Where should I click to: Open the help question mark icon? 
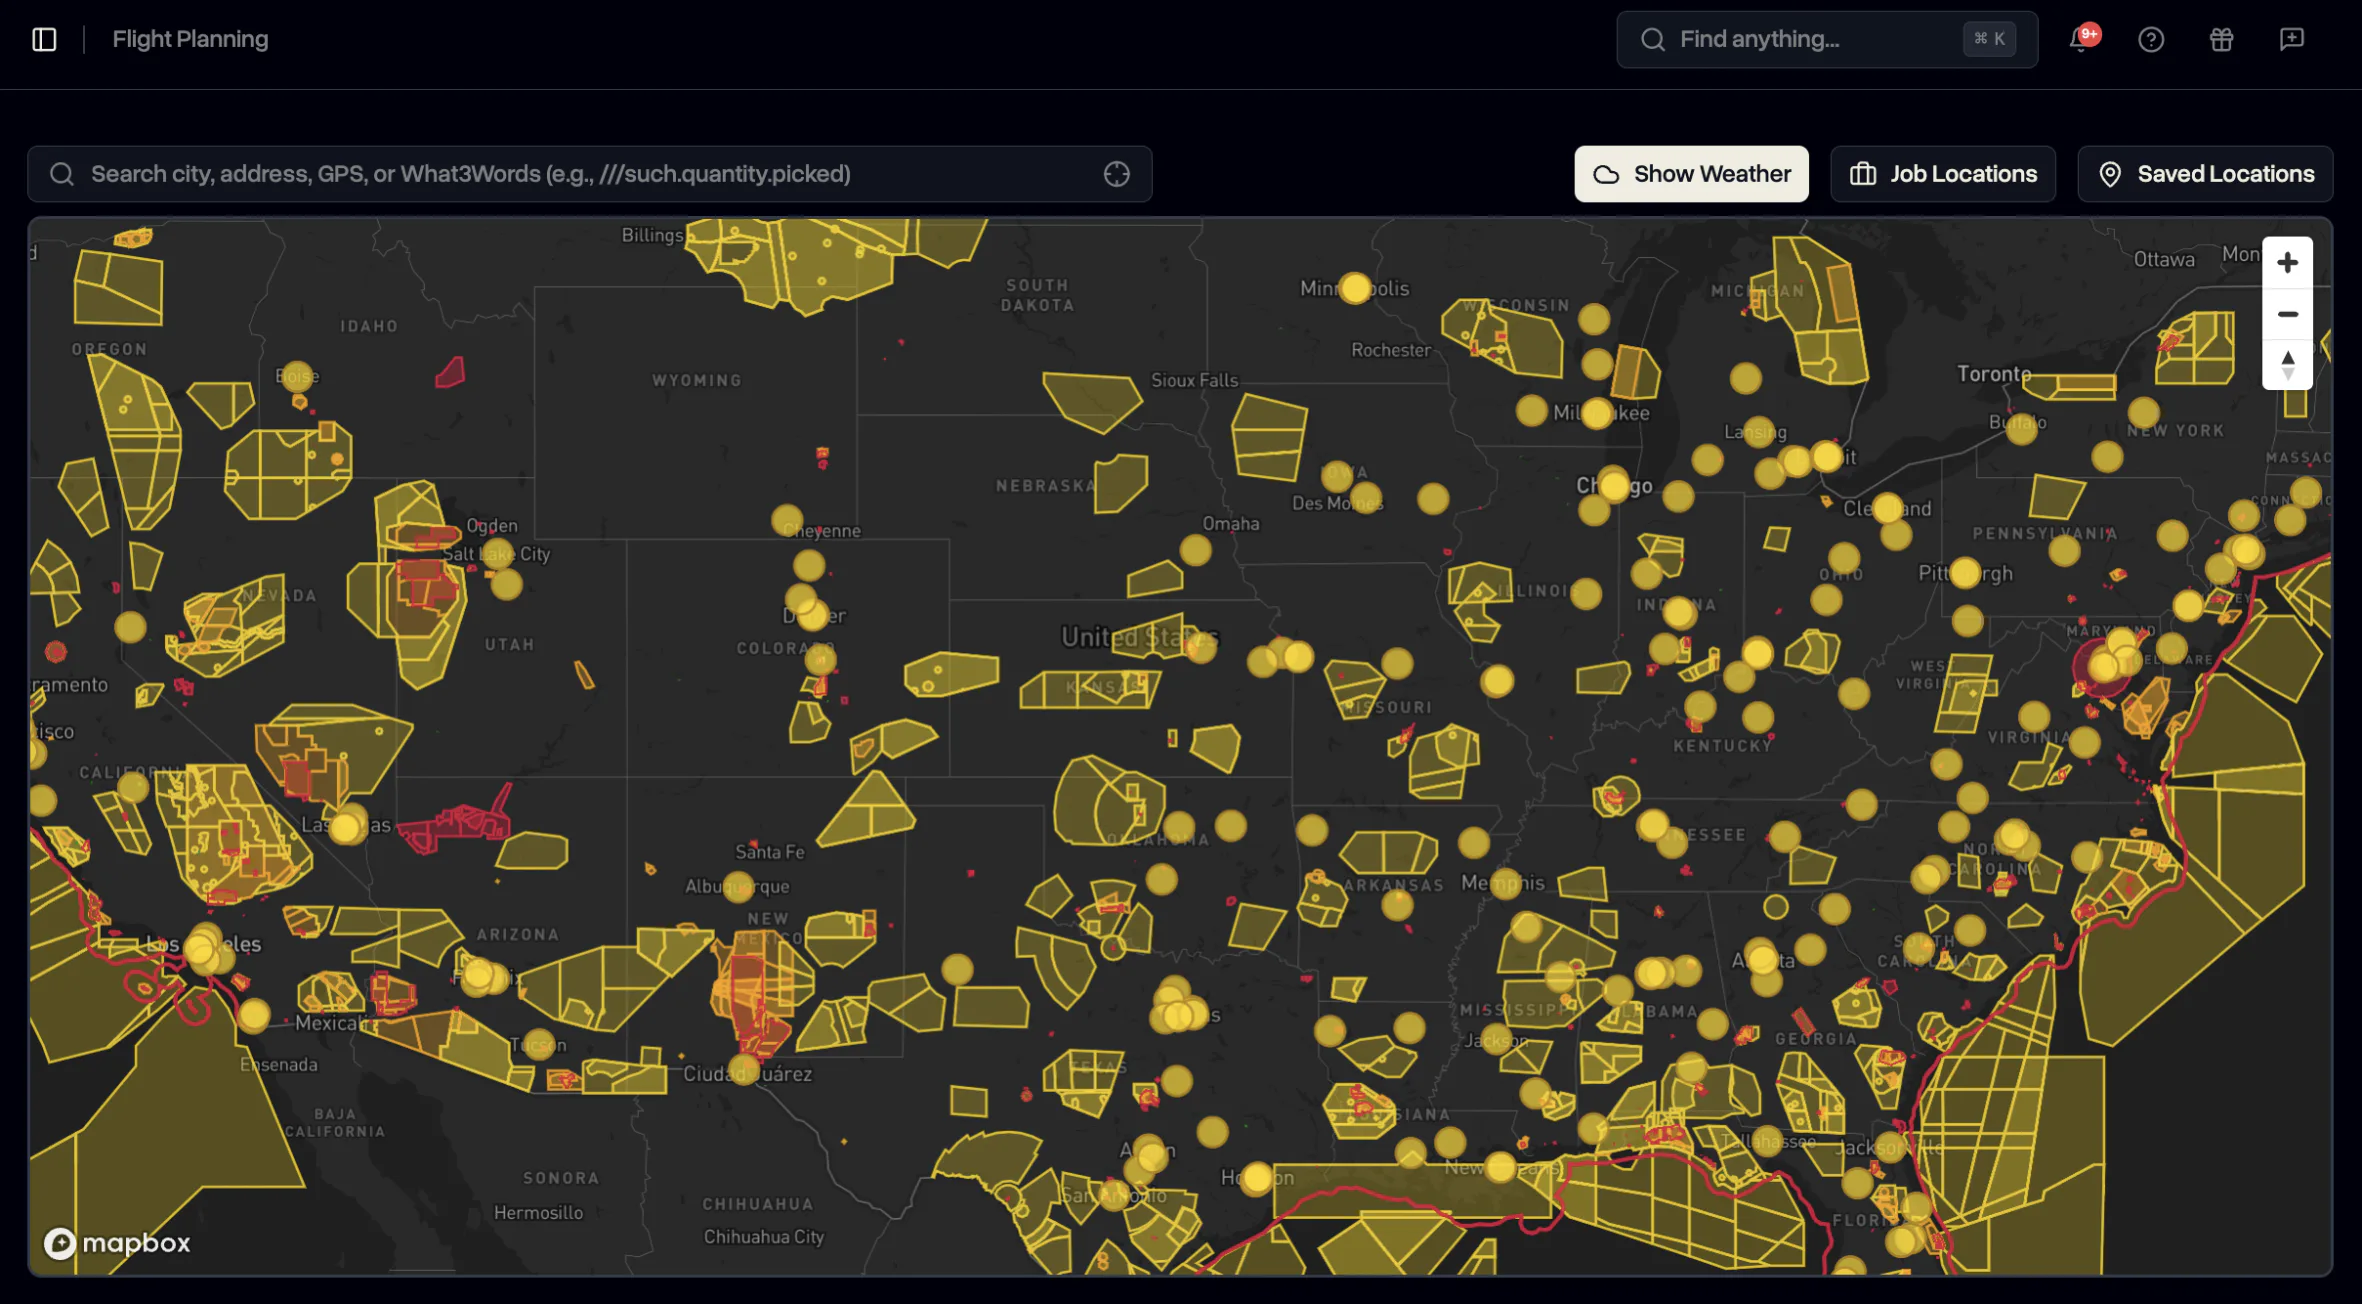pos(2151,39)
